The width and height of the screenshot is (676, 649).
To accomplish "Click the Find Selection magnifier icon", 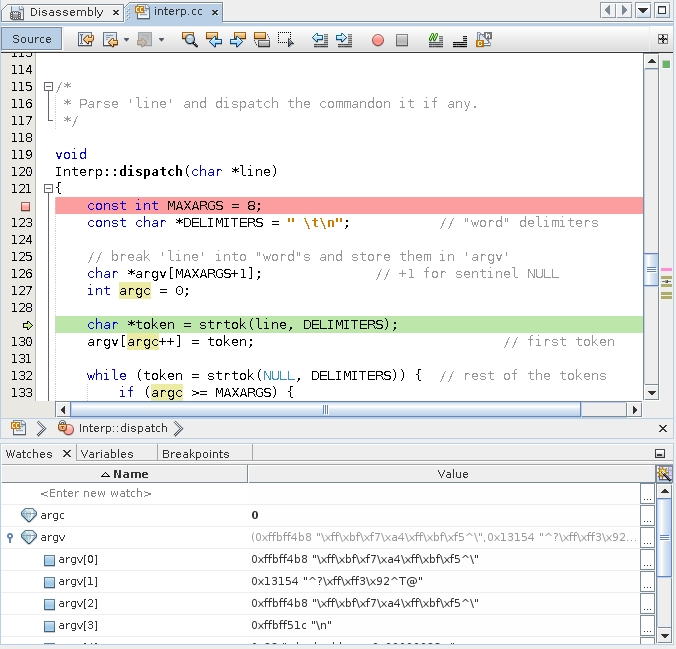I will [190, 40].
